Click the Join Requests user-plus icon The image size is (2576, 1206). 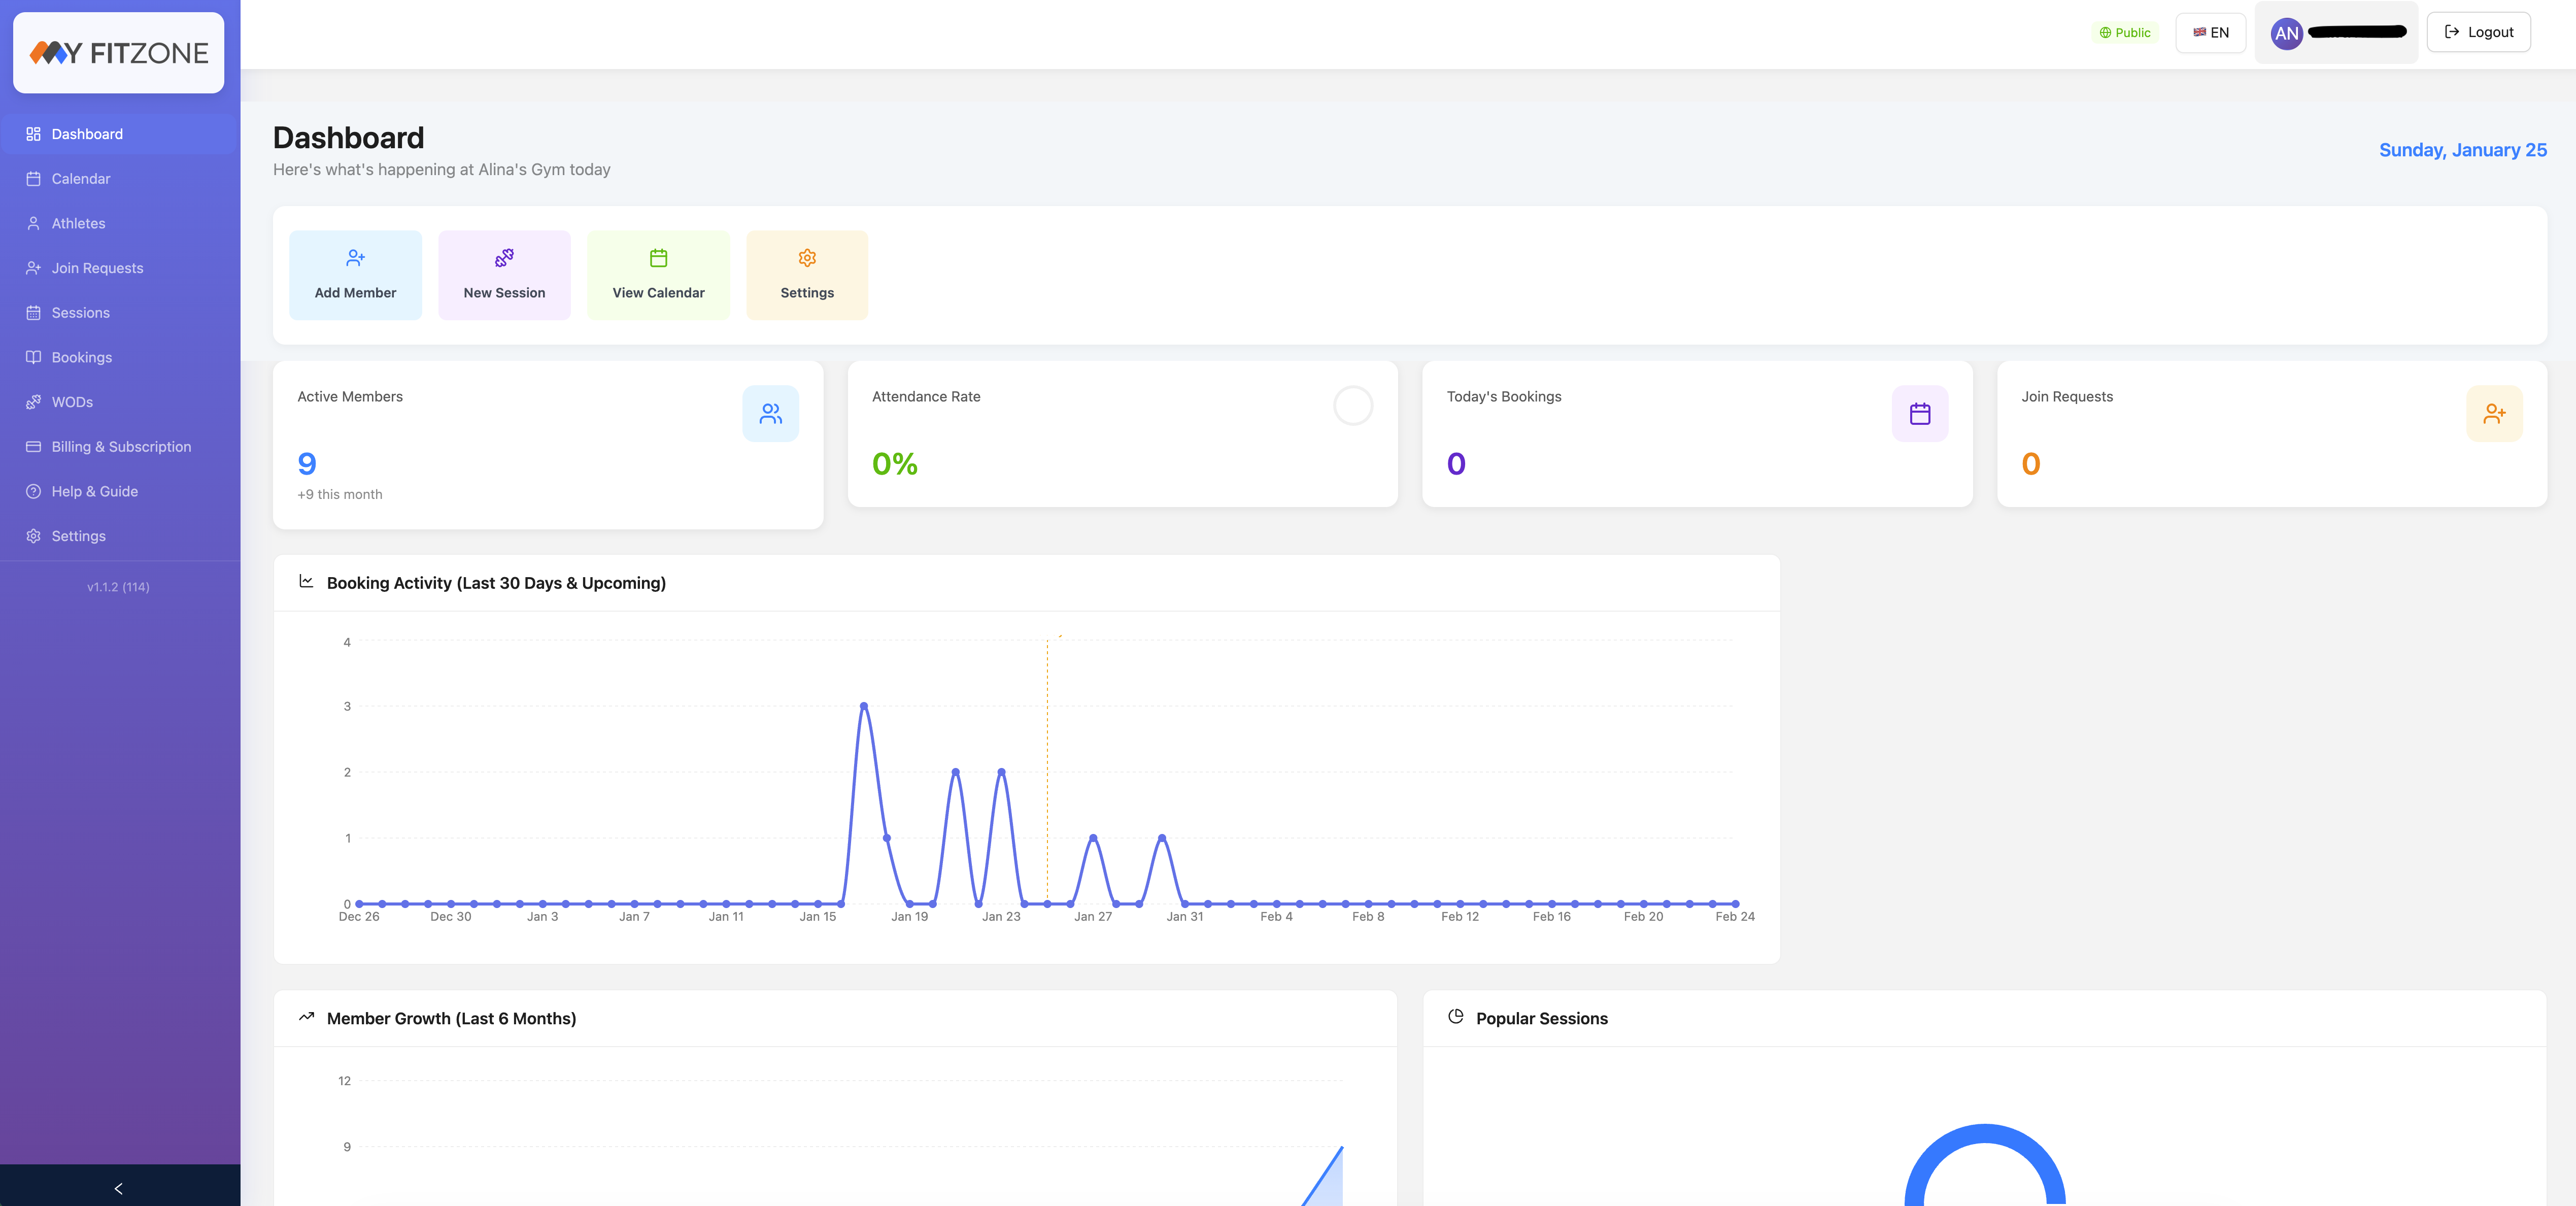(2494, 413)
